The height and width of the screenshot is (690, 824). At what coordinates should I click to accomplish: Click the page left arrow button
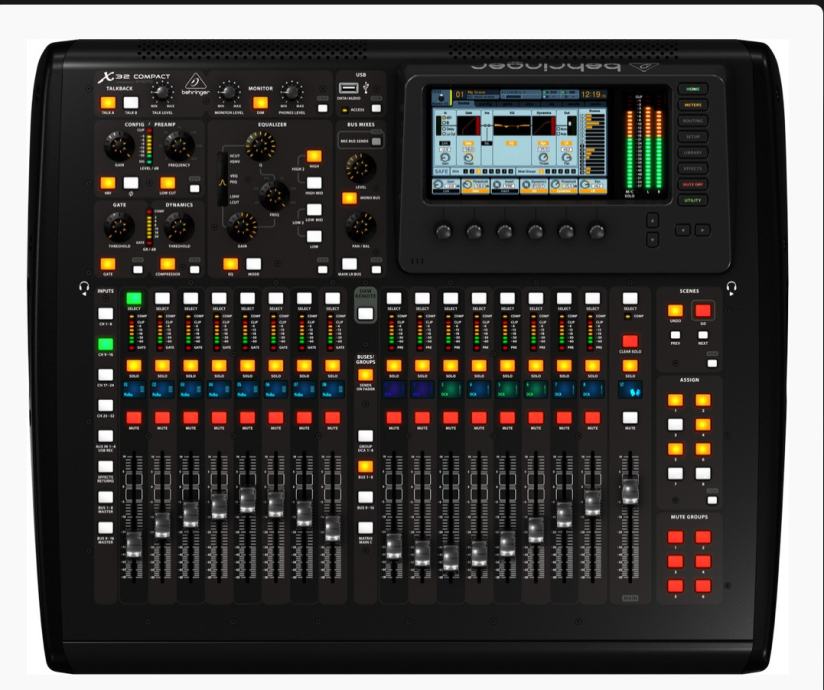coord(683,230)
